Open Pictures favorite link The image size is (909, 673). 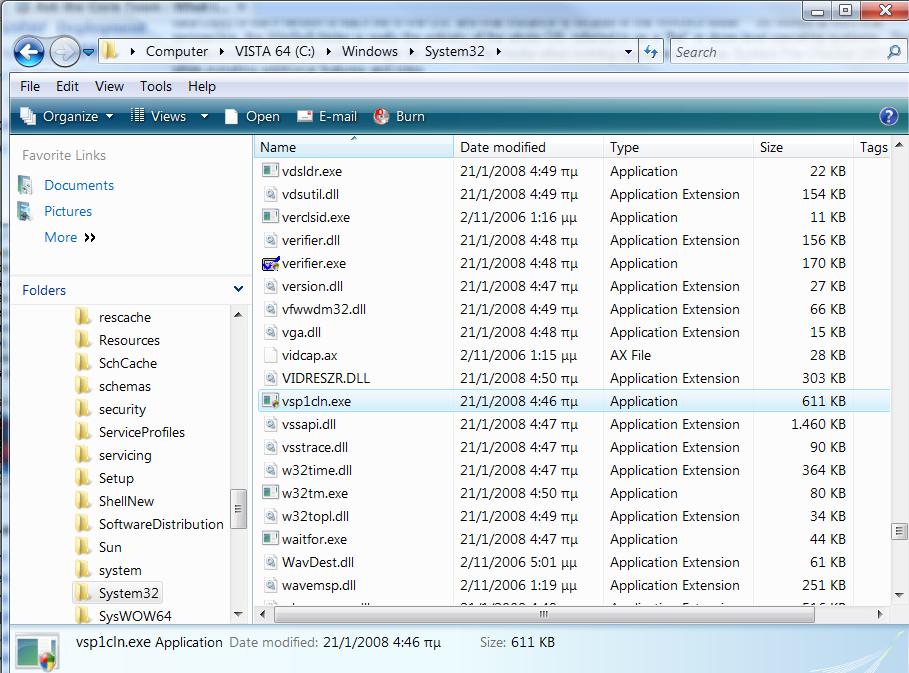click(x=68, y=212)
